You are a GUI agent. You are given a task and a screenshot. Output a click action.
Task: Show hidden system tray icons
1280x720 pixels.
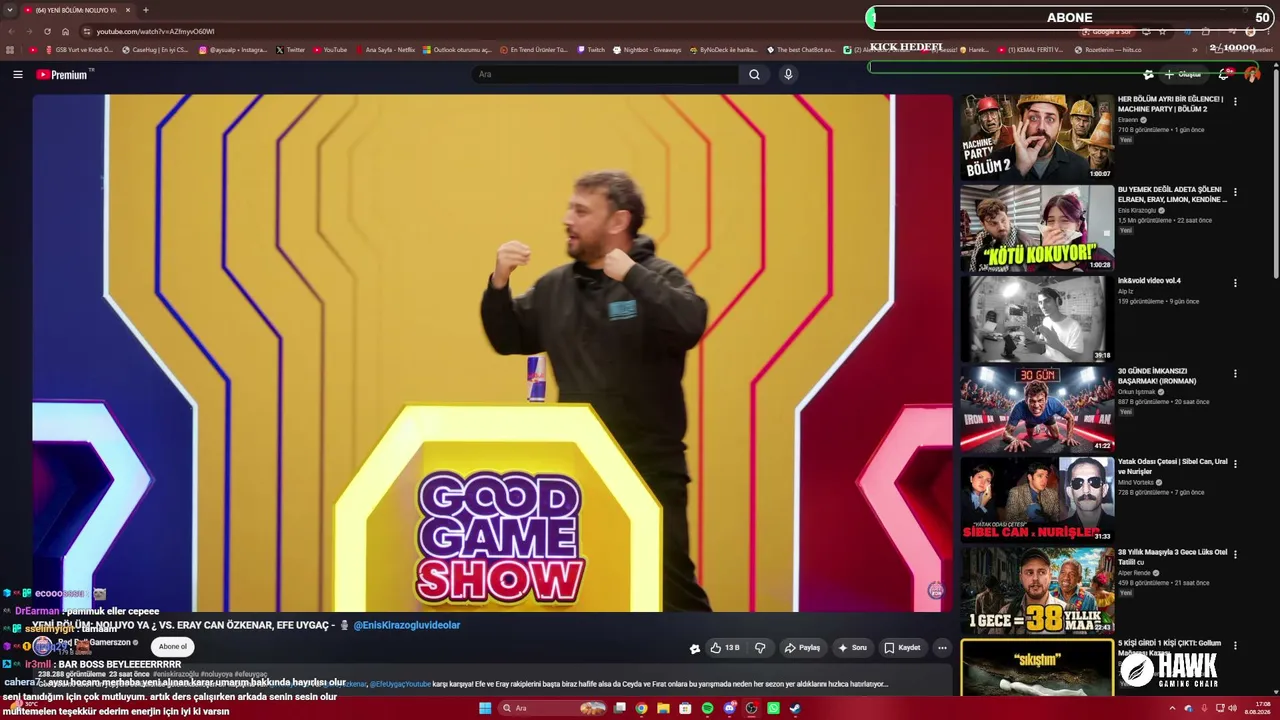[1173, 708]
